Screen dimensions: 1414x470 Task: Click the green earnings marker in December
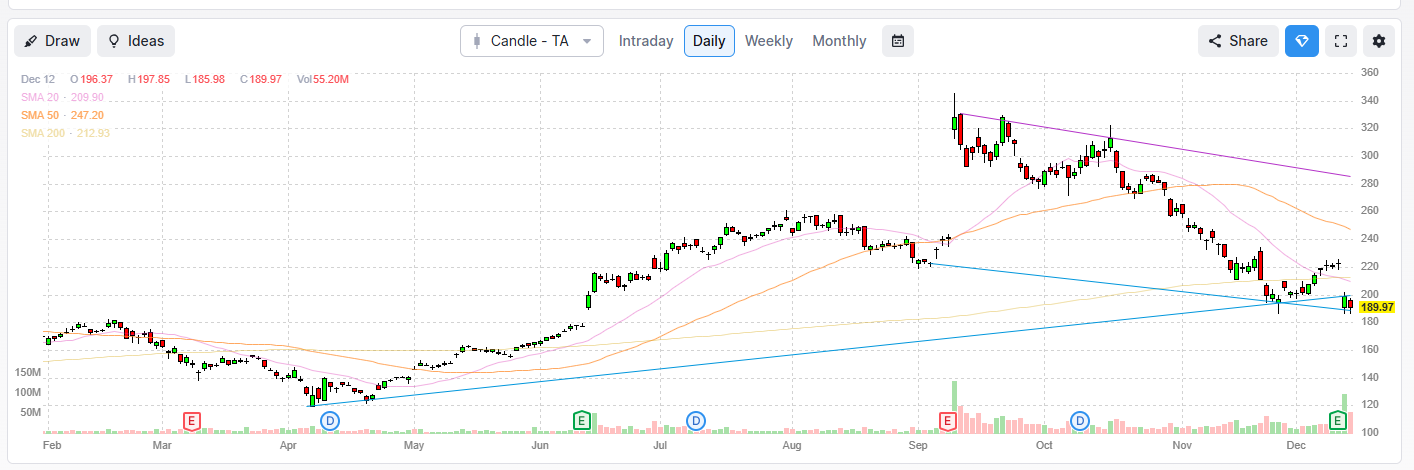pos(1338,420)
